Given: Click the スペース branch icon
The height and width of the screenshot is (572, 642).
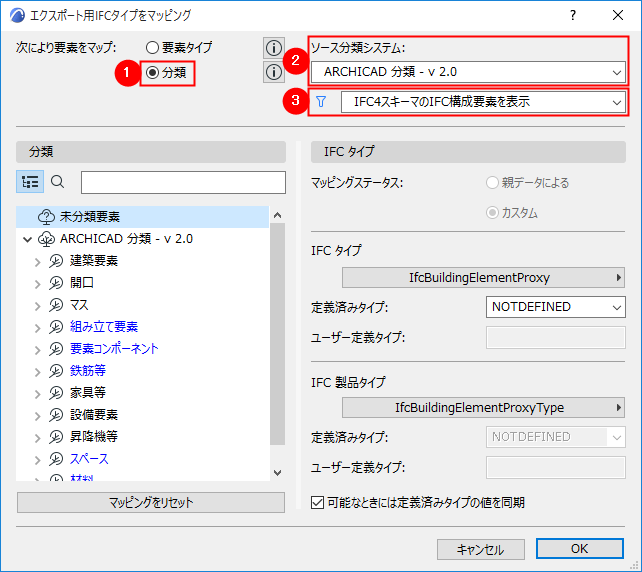Looking at the screenshot, I should [56, 459].
